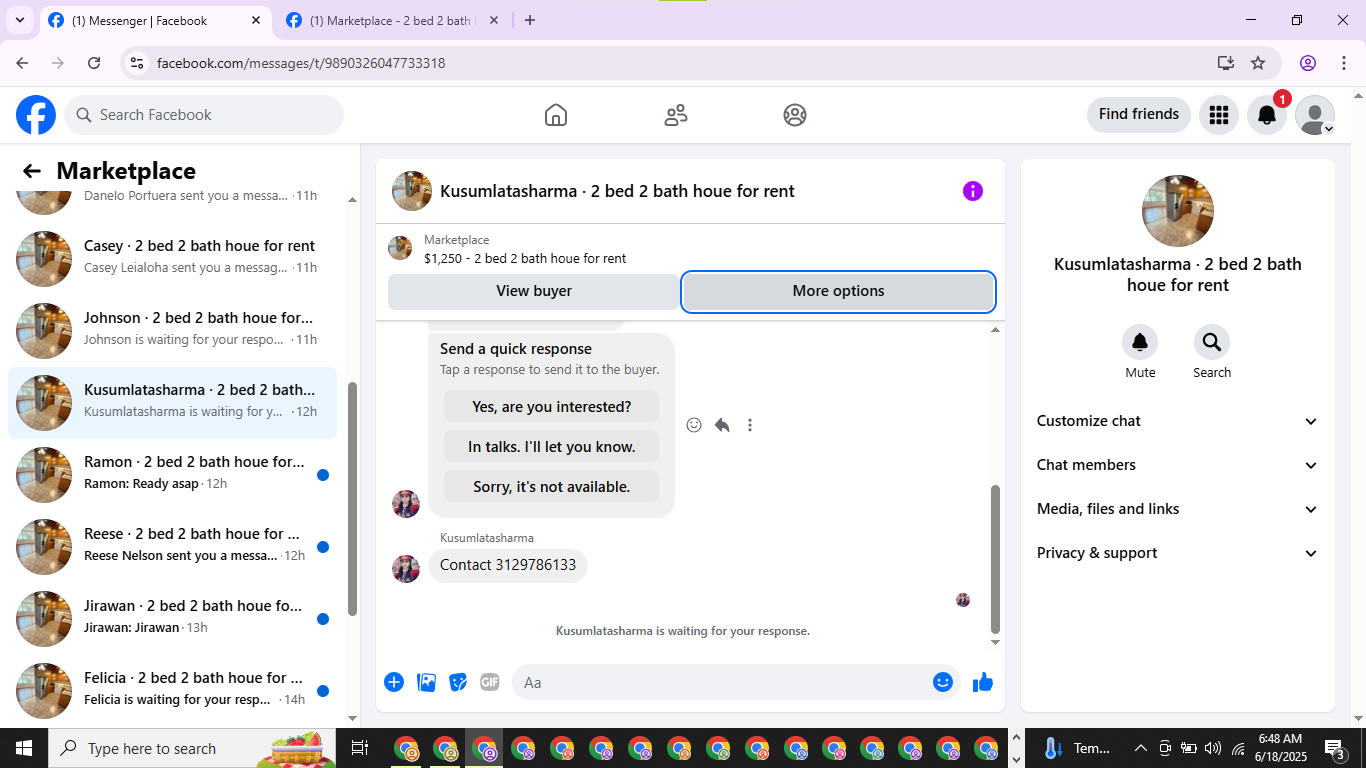Attach a photo file in composer
The image size is (1366, 768).
(x=427, y=682)
